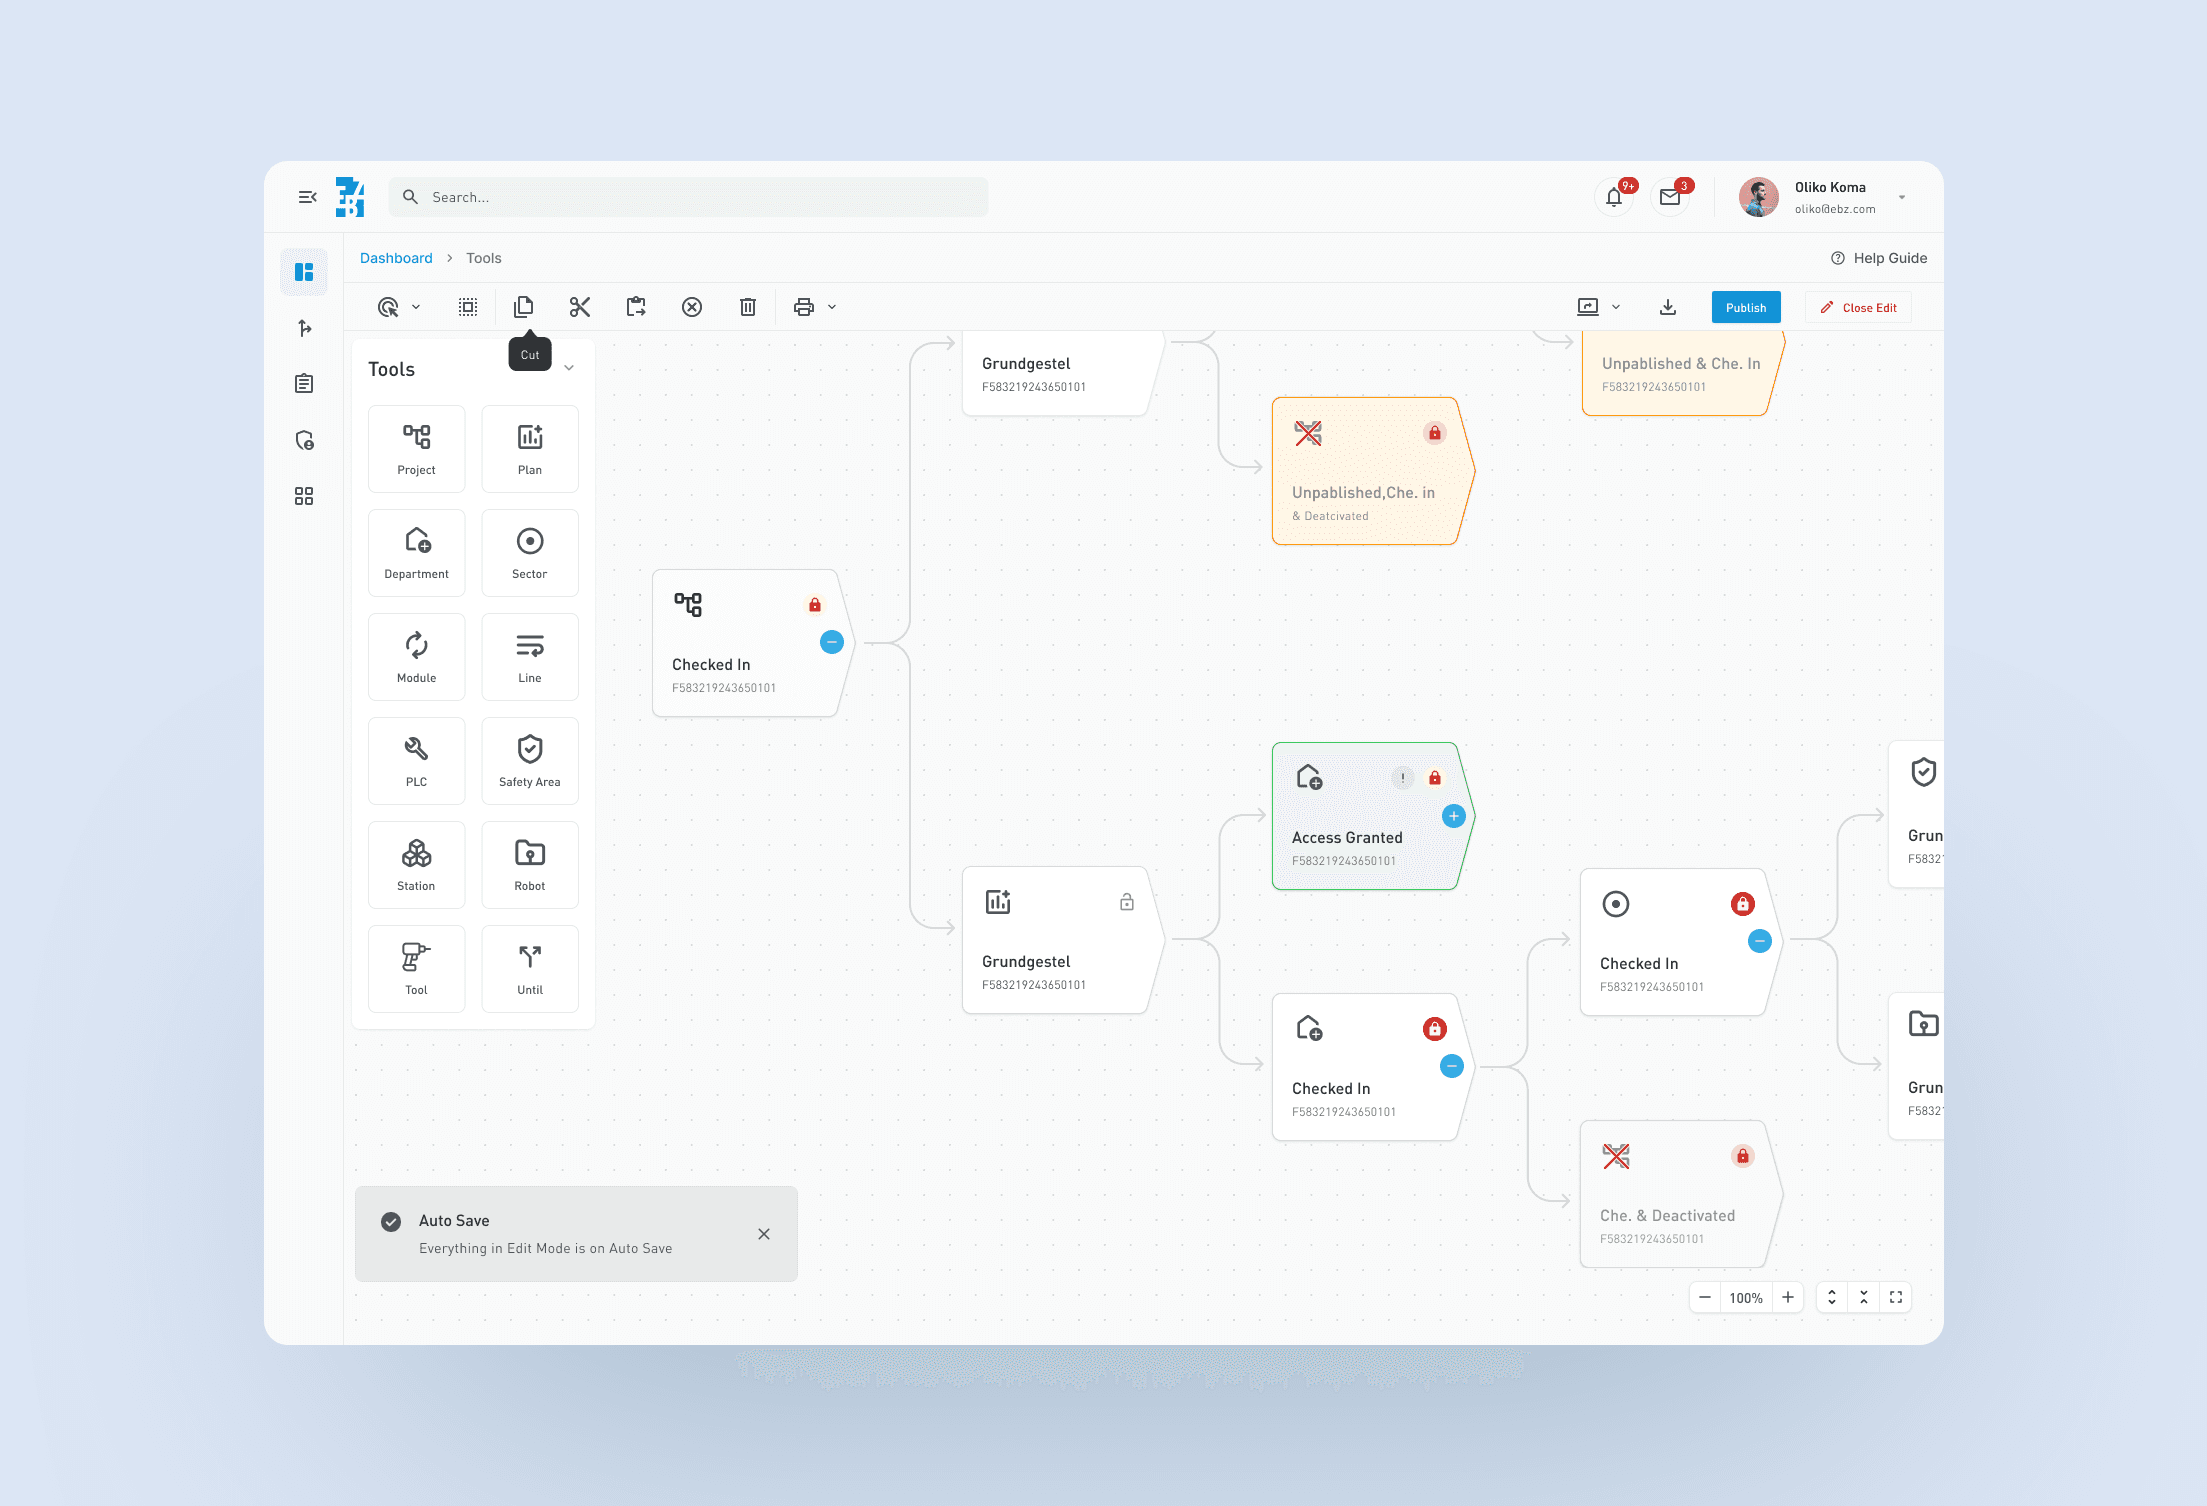Viewport: 2207px width, 1506px height.
Task: Toggle lock on the Sector Checked In node
Action: pos(1743,904)
